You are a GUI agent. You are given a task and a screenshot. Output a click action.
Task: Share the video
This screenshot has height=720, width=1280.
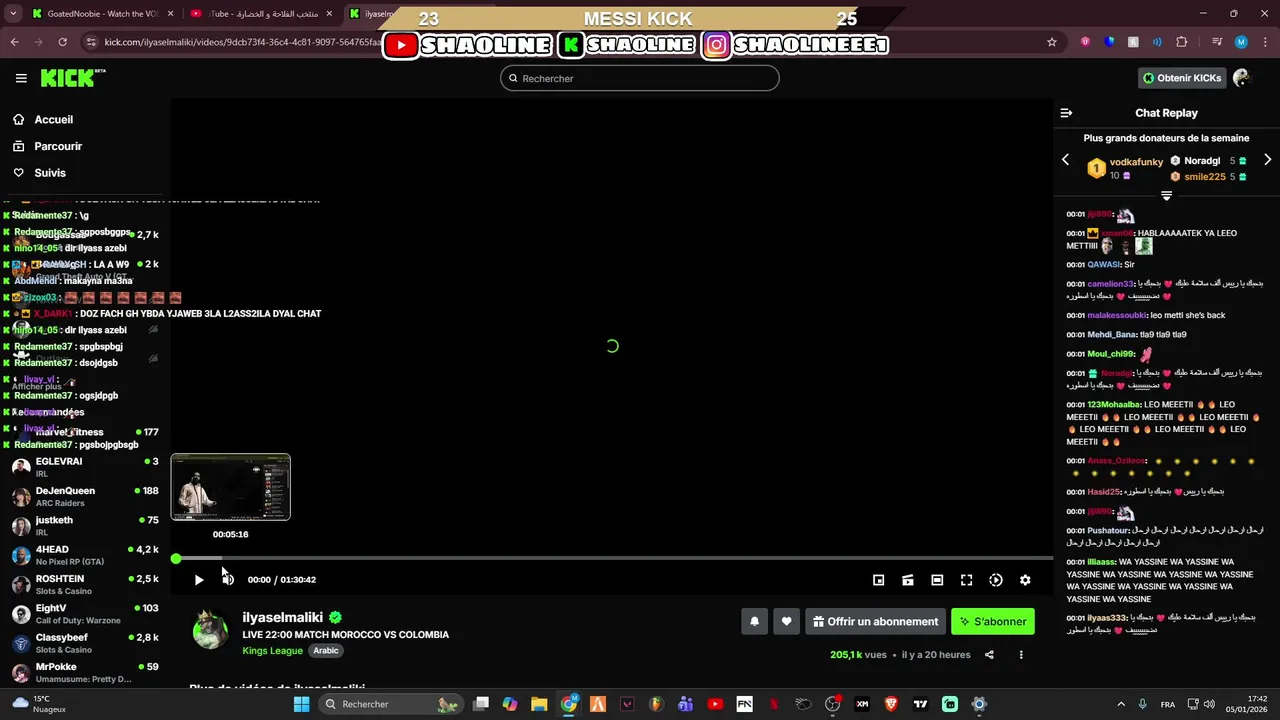coord(989,655)
